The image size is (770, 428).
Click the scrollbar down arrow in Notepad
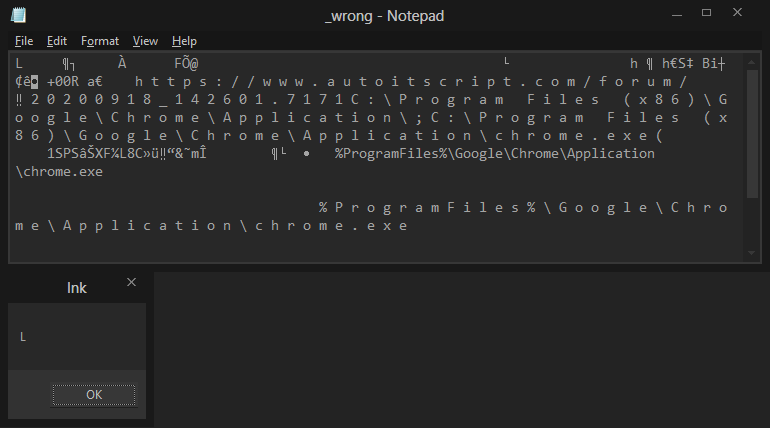(751, 253)
